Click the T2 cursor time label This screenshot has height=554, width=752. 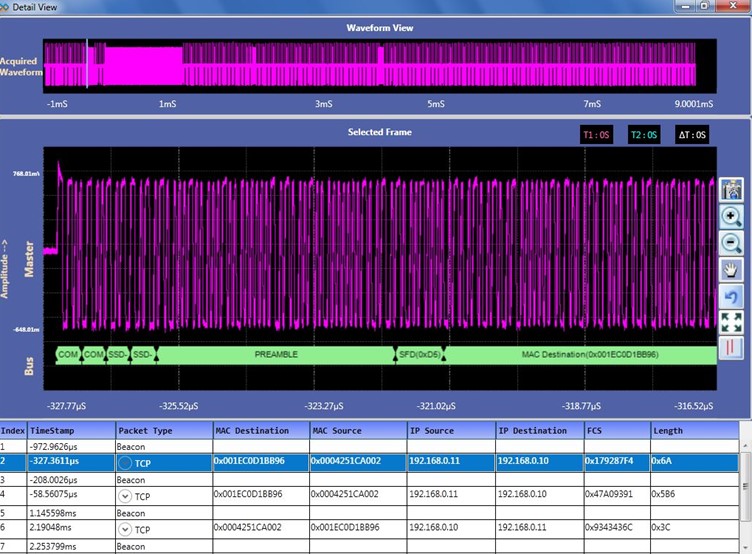coord(646,134)
